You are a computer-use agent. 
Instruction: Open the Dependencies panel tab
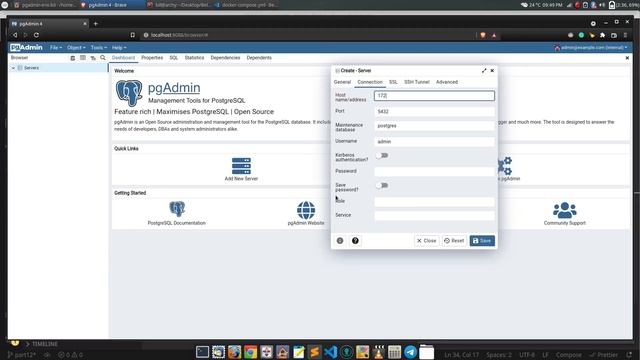click(x=225, y=58)
